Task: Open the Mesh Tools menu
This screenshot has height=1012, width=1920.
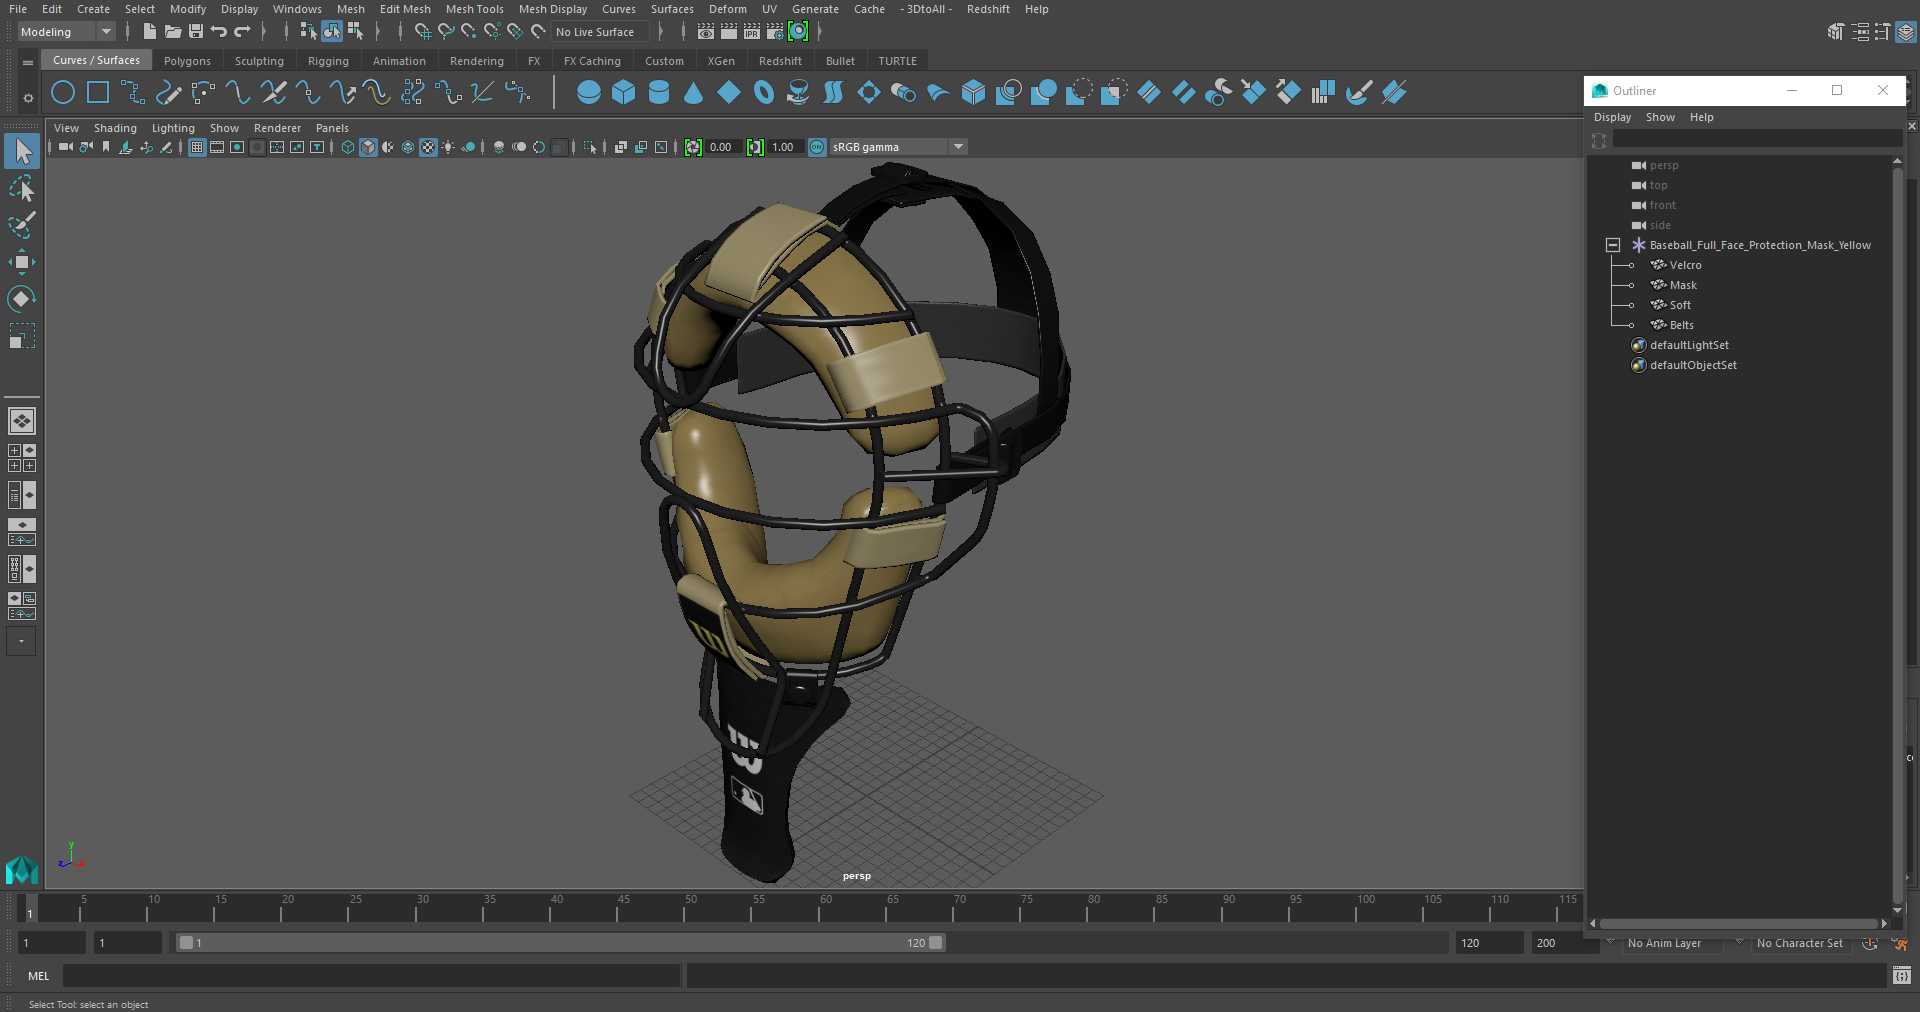Action: (474, 9)
